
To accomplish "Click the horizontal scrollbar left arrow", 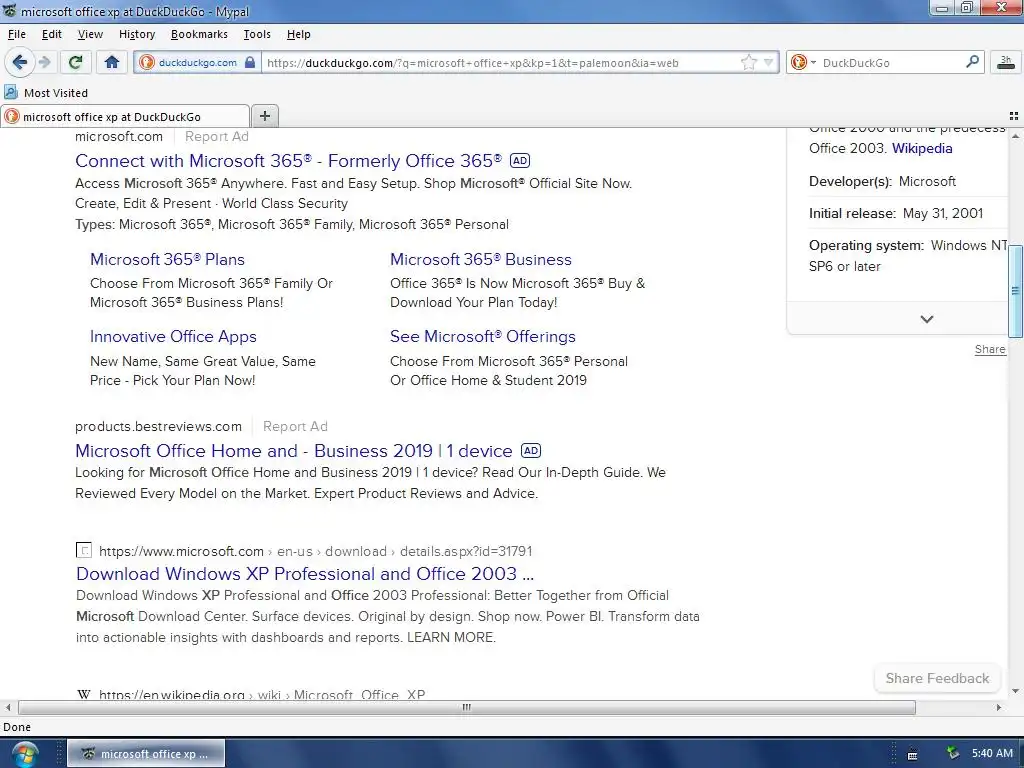I will (8, 707).
